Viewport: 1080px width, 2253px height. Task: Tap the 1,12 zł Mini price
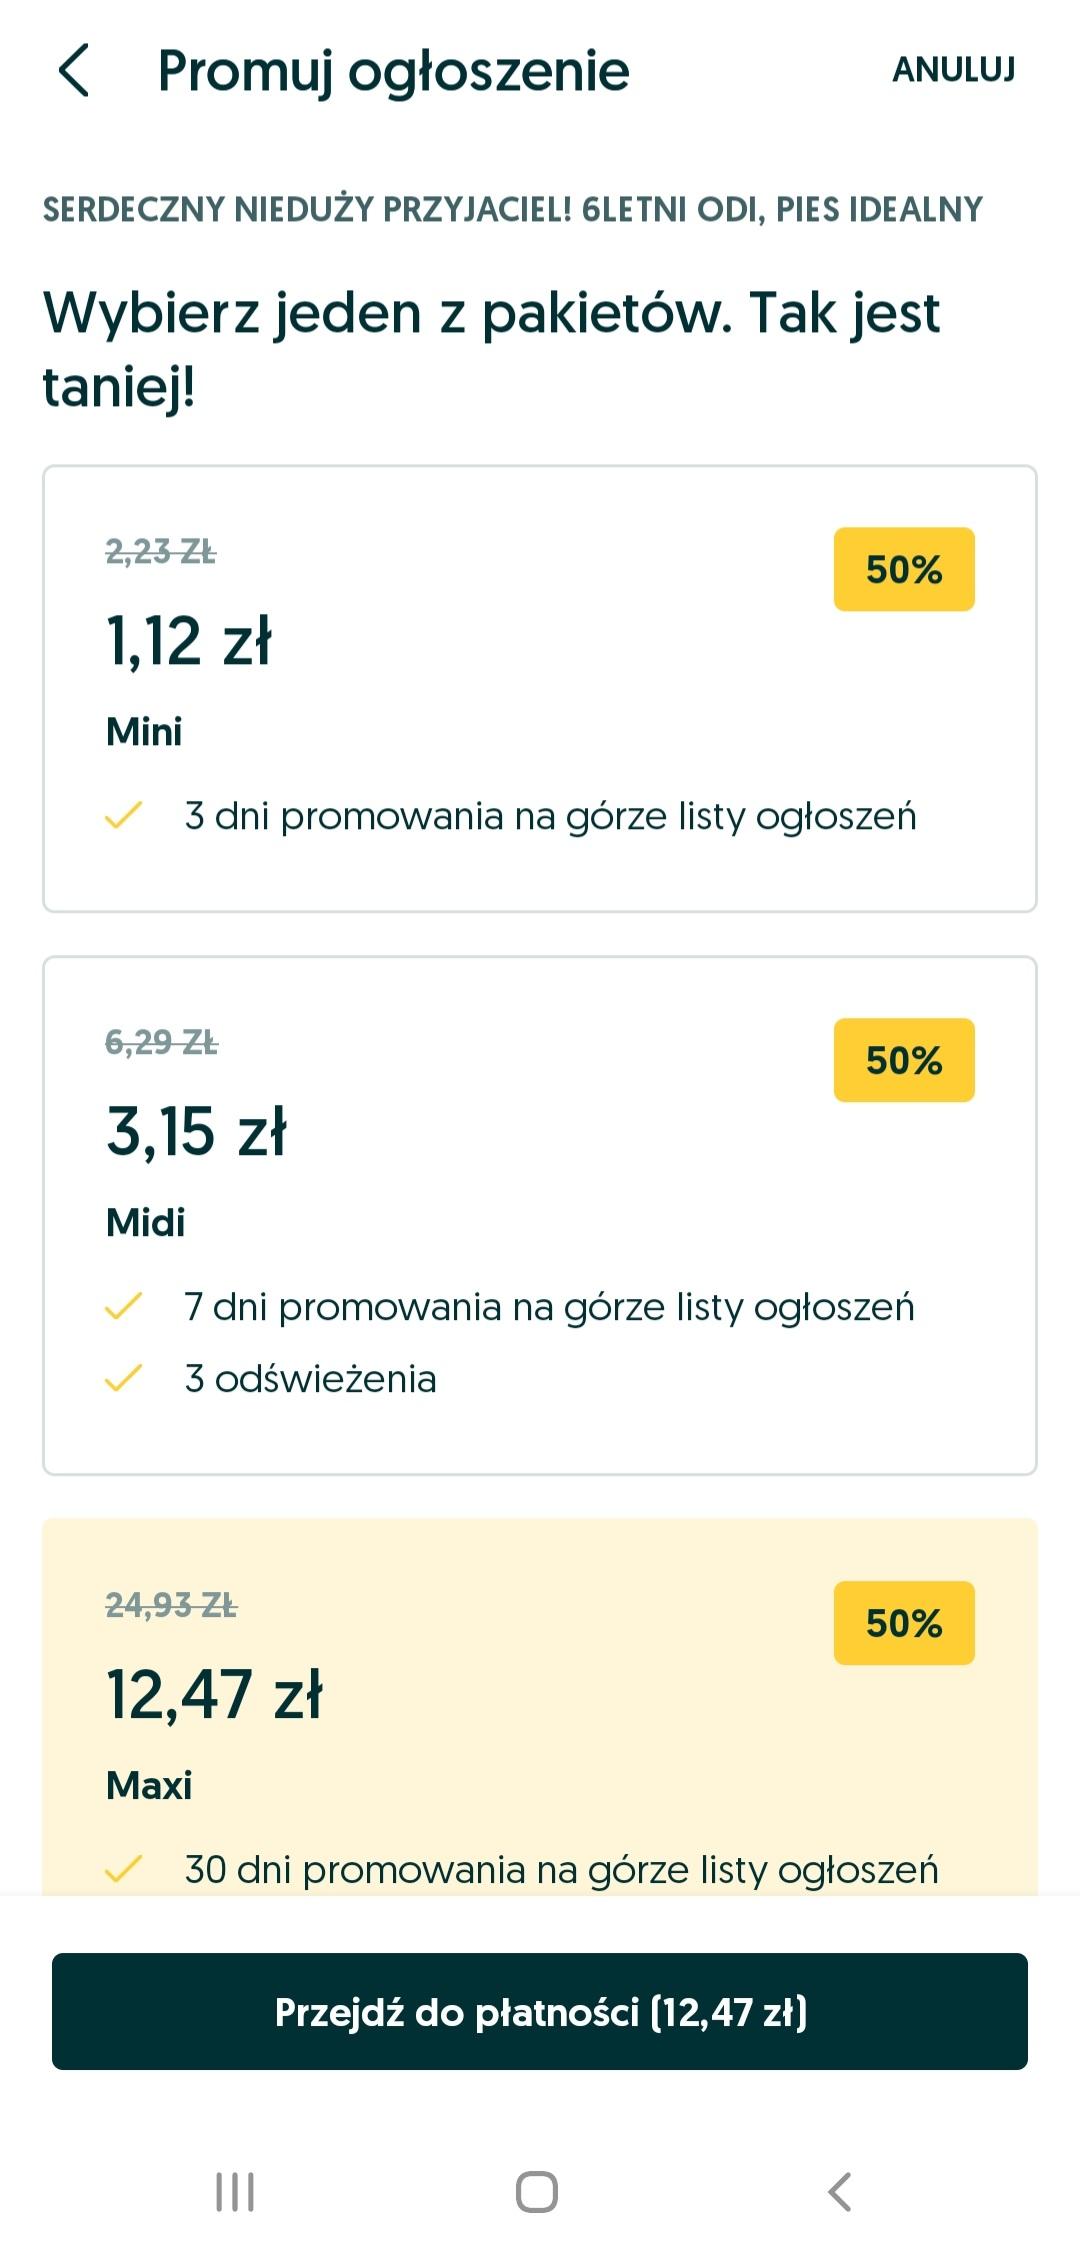[x=188, y=641]
